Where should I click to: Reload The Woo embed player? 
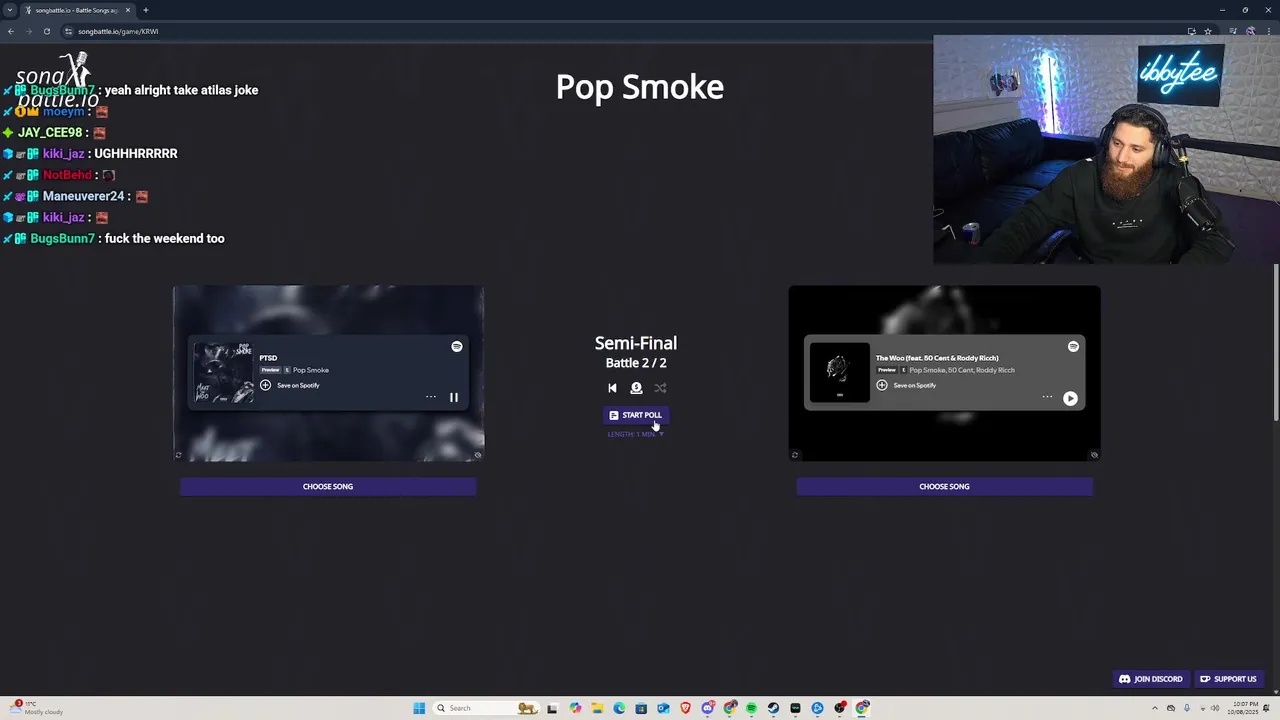tap(795, 455)
